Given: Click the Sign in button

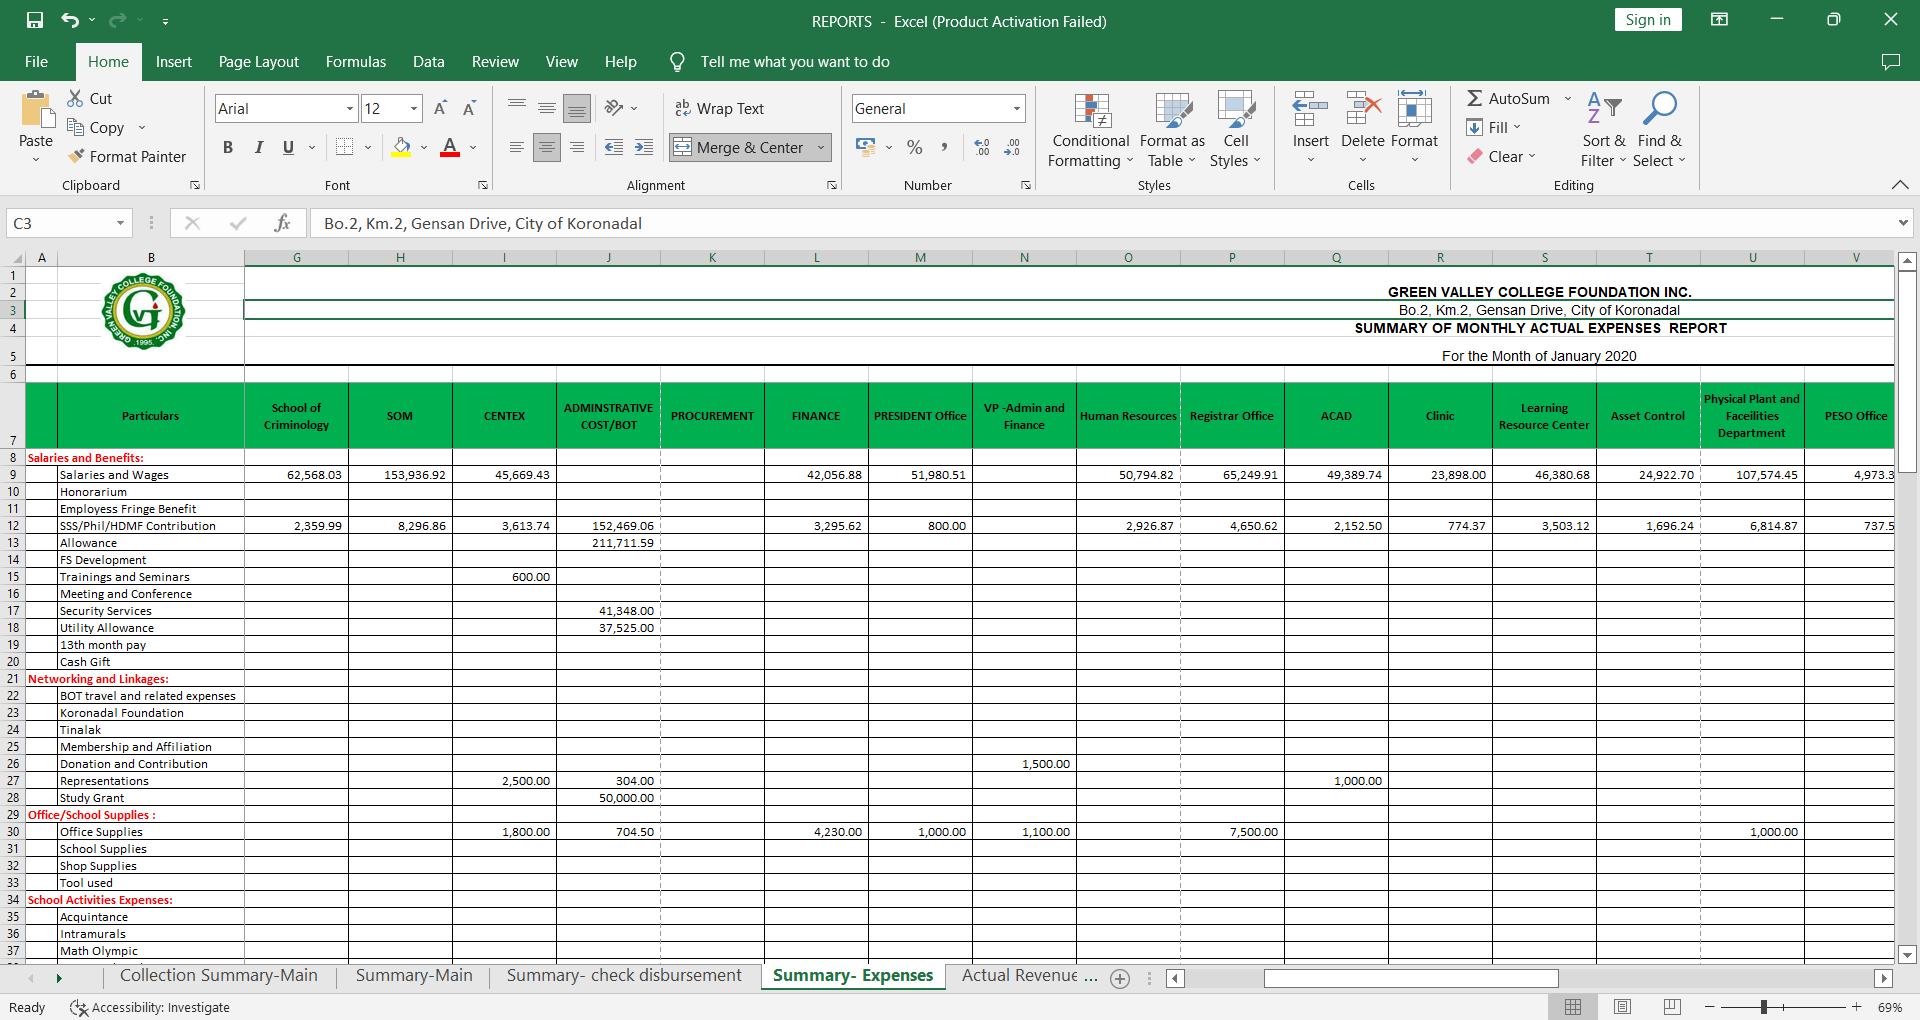Looking at the screenshot, I should pyautogui.click(x=1648, y=20).
